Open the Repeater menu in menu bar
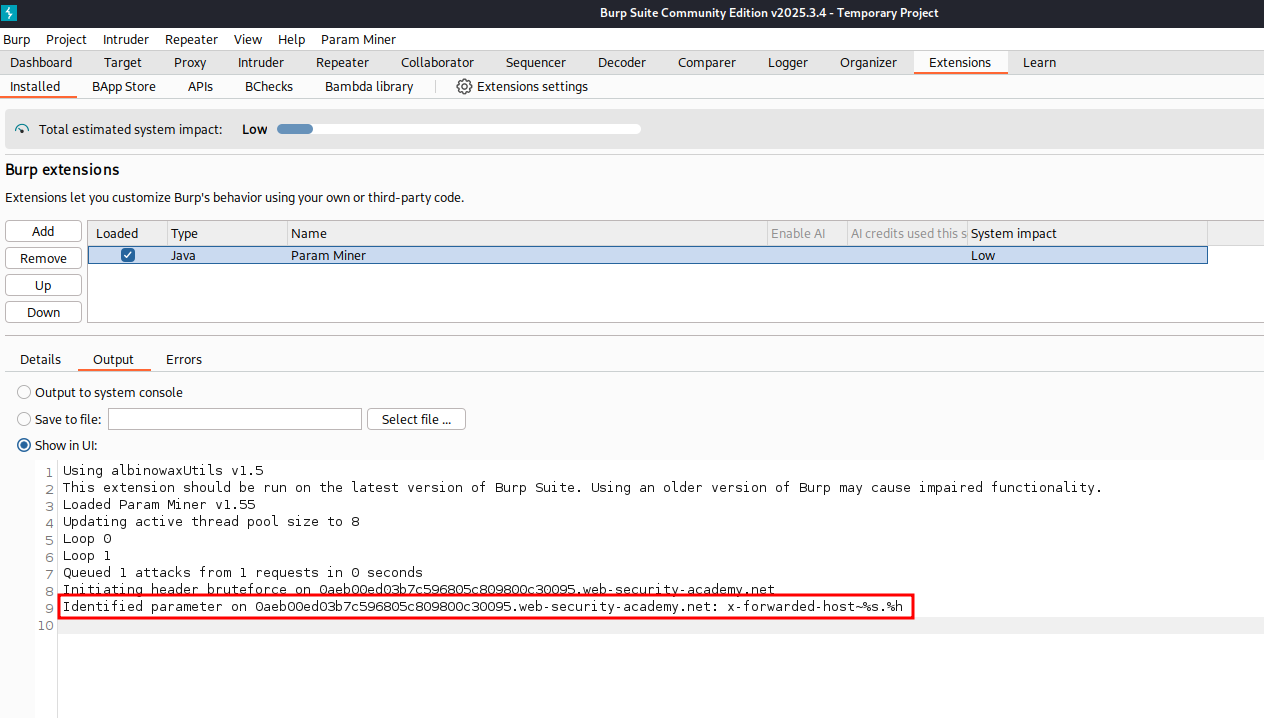The height and width of the screenshot is (718, 1264). (191, 40)
